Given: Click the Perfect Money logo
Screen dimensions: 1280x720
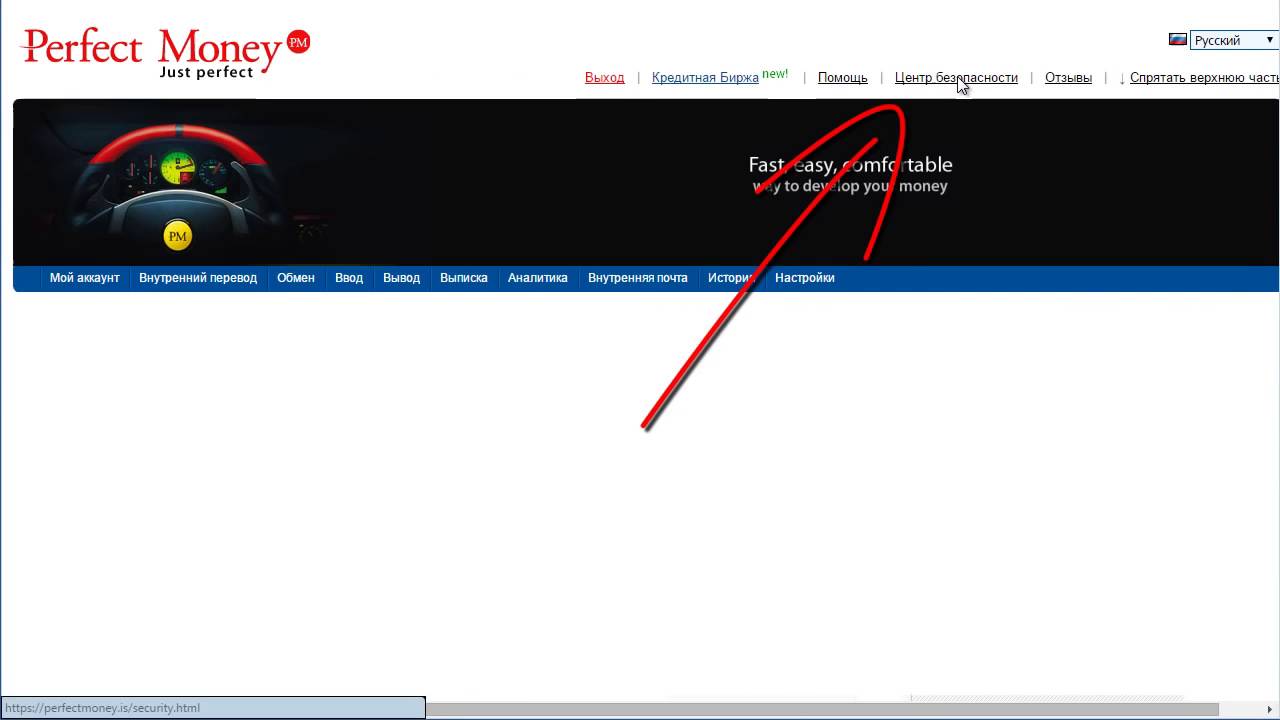Looking at the screenshot, I should (x=165, y=53).
